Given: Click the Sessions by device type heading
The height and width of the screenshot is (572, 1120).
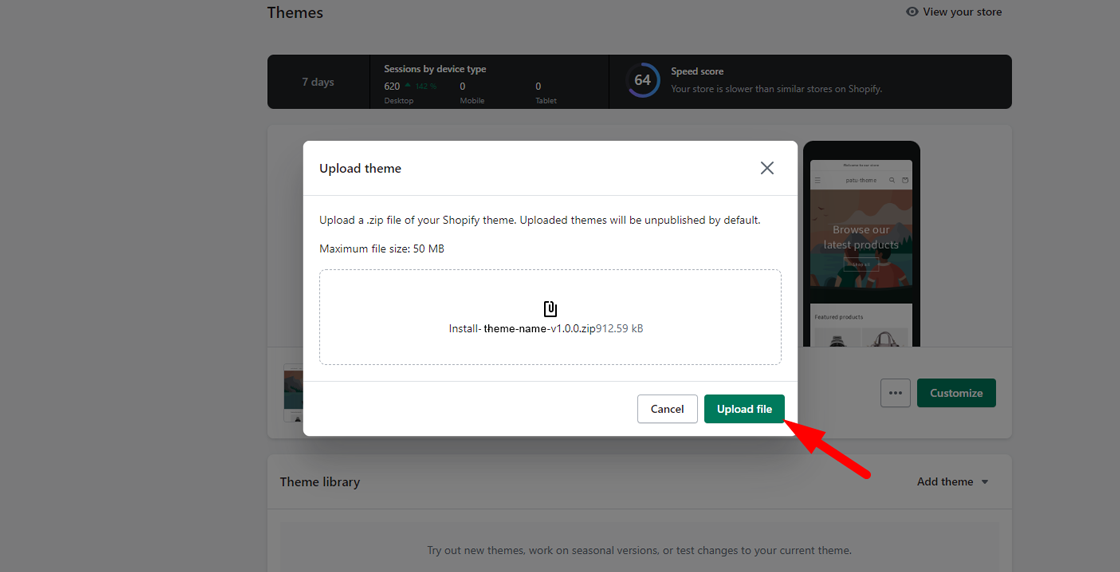Looking at the screenshot, I should point(435,69).
